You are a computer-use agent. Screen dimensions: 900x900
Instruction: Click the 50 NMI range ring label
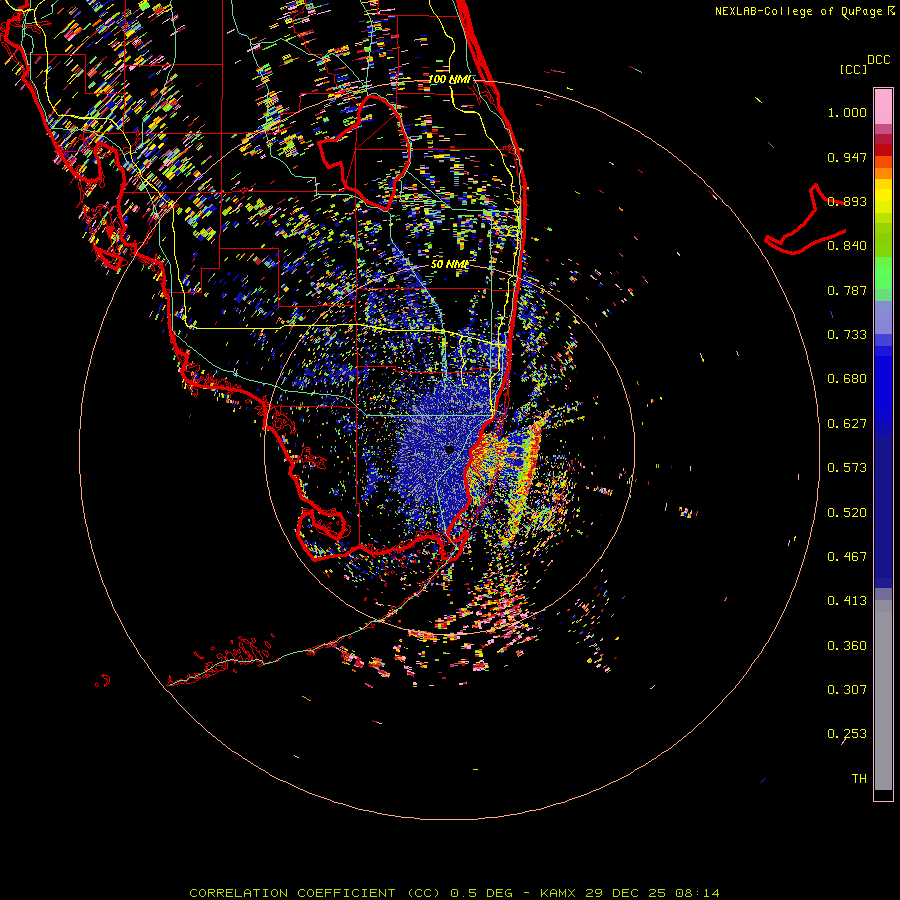pyautogui.click(x=449, y=264)
